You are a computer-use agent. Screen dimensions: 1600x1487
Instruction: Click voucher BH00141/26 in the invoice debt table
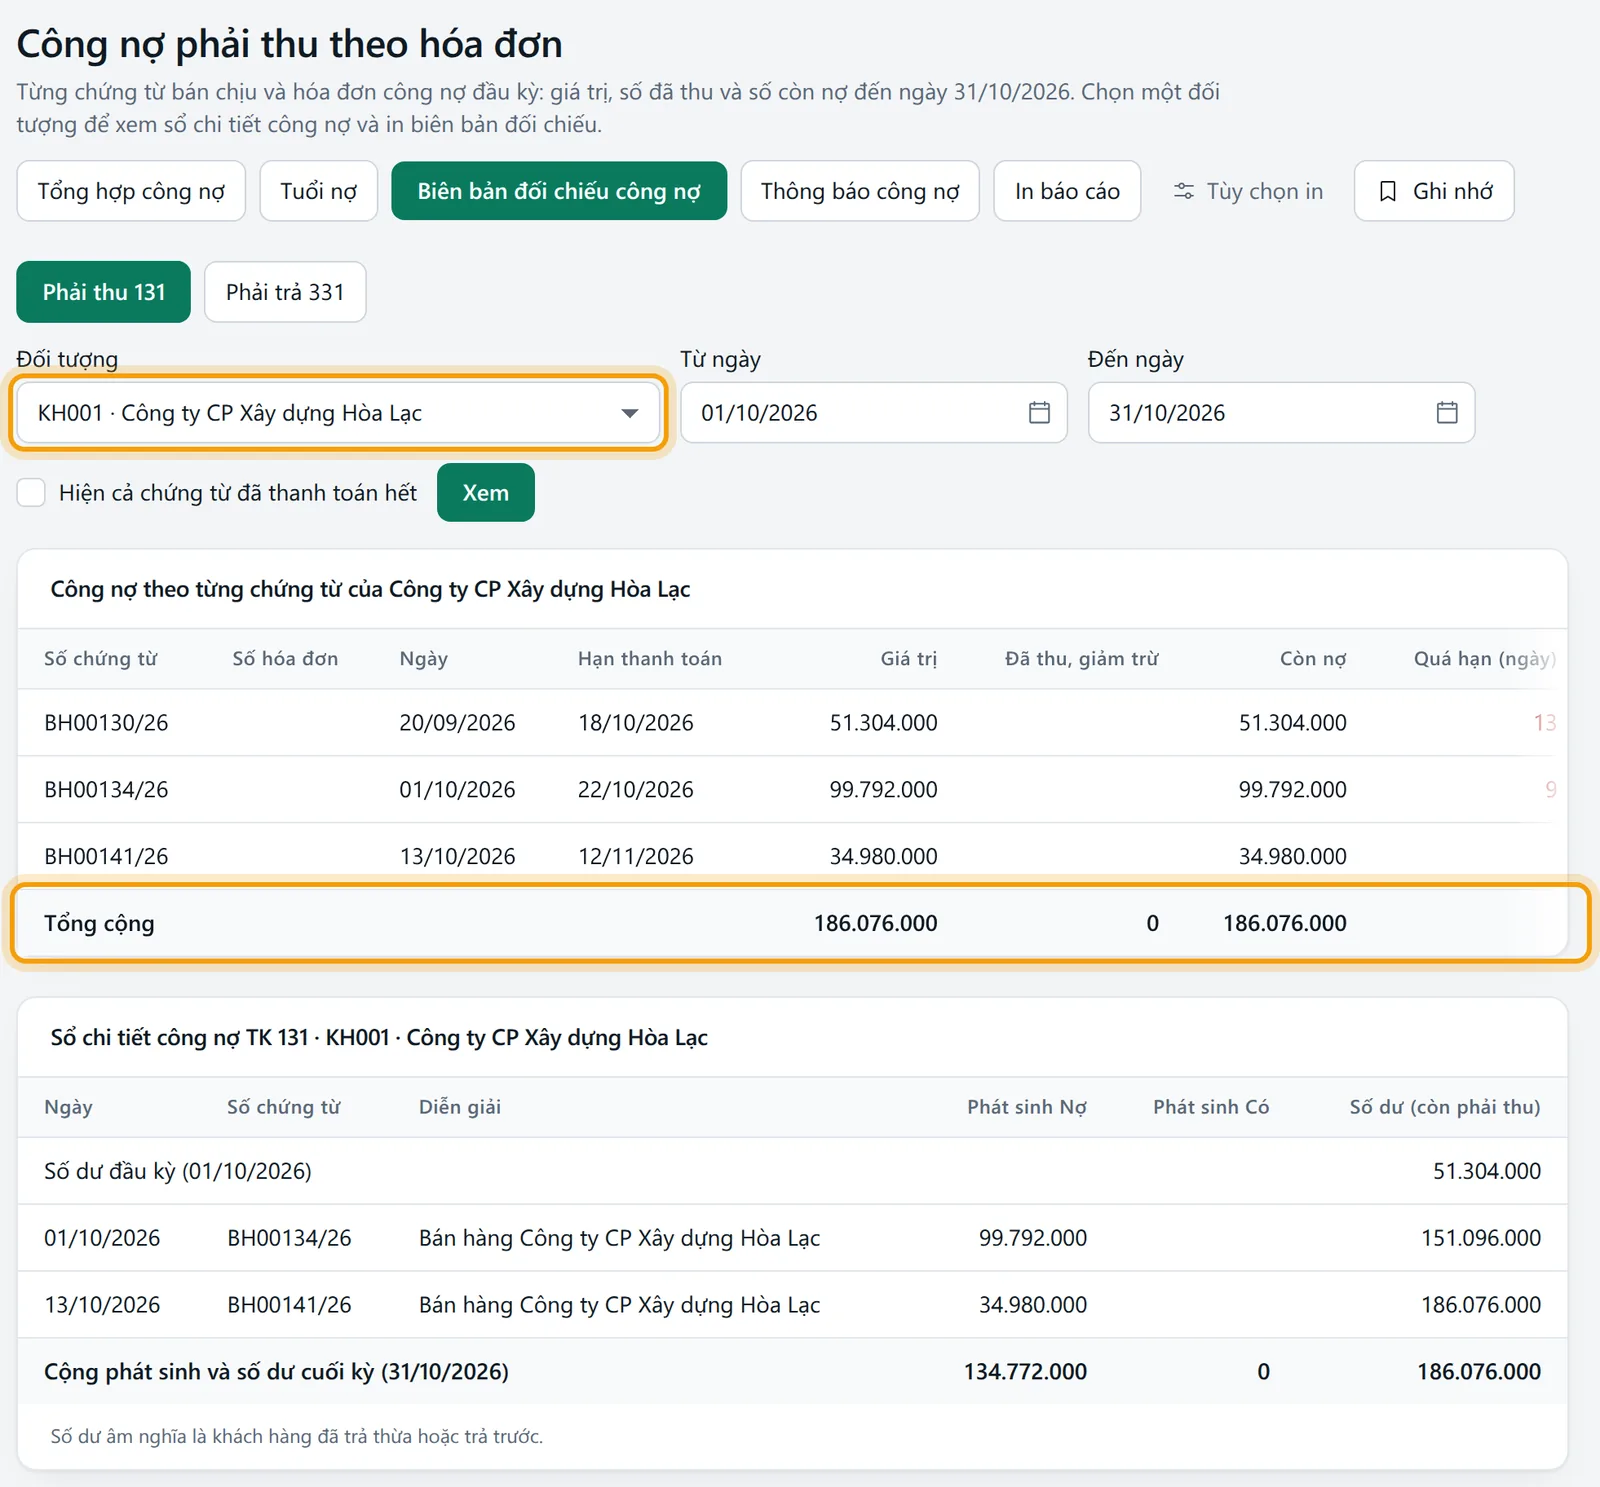[x=106, y=856]
